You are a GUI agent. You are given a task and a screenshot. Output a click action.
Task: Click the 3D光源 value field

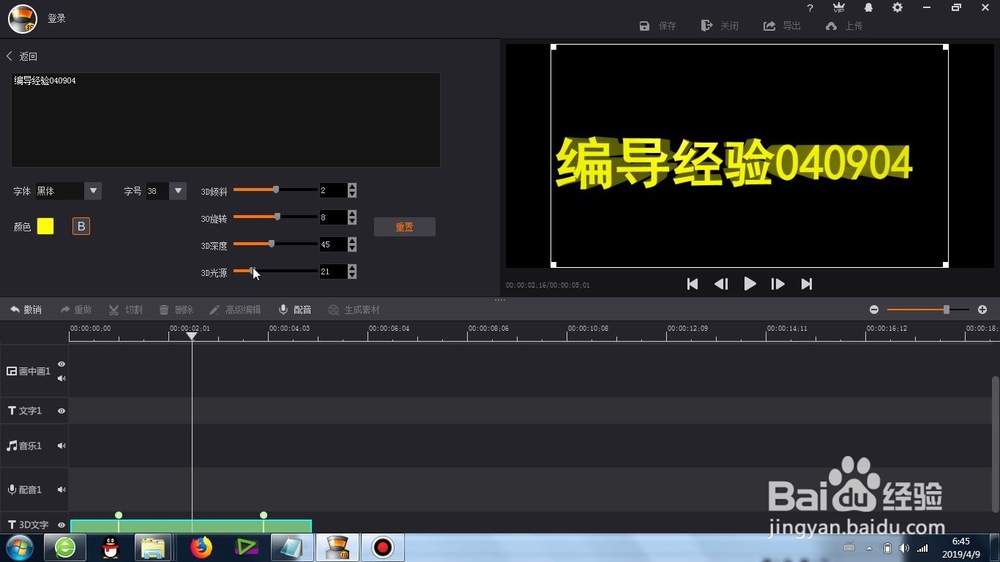click(333, 272)
